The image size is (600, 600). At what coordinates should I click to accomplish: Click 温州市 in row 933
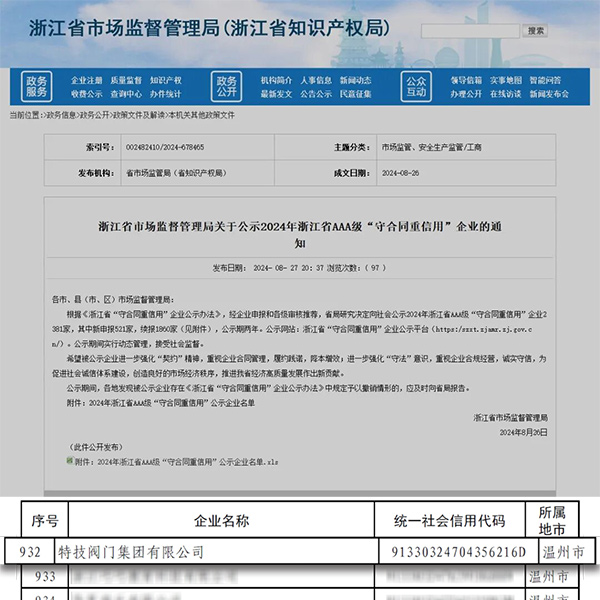click(549, 576)
